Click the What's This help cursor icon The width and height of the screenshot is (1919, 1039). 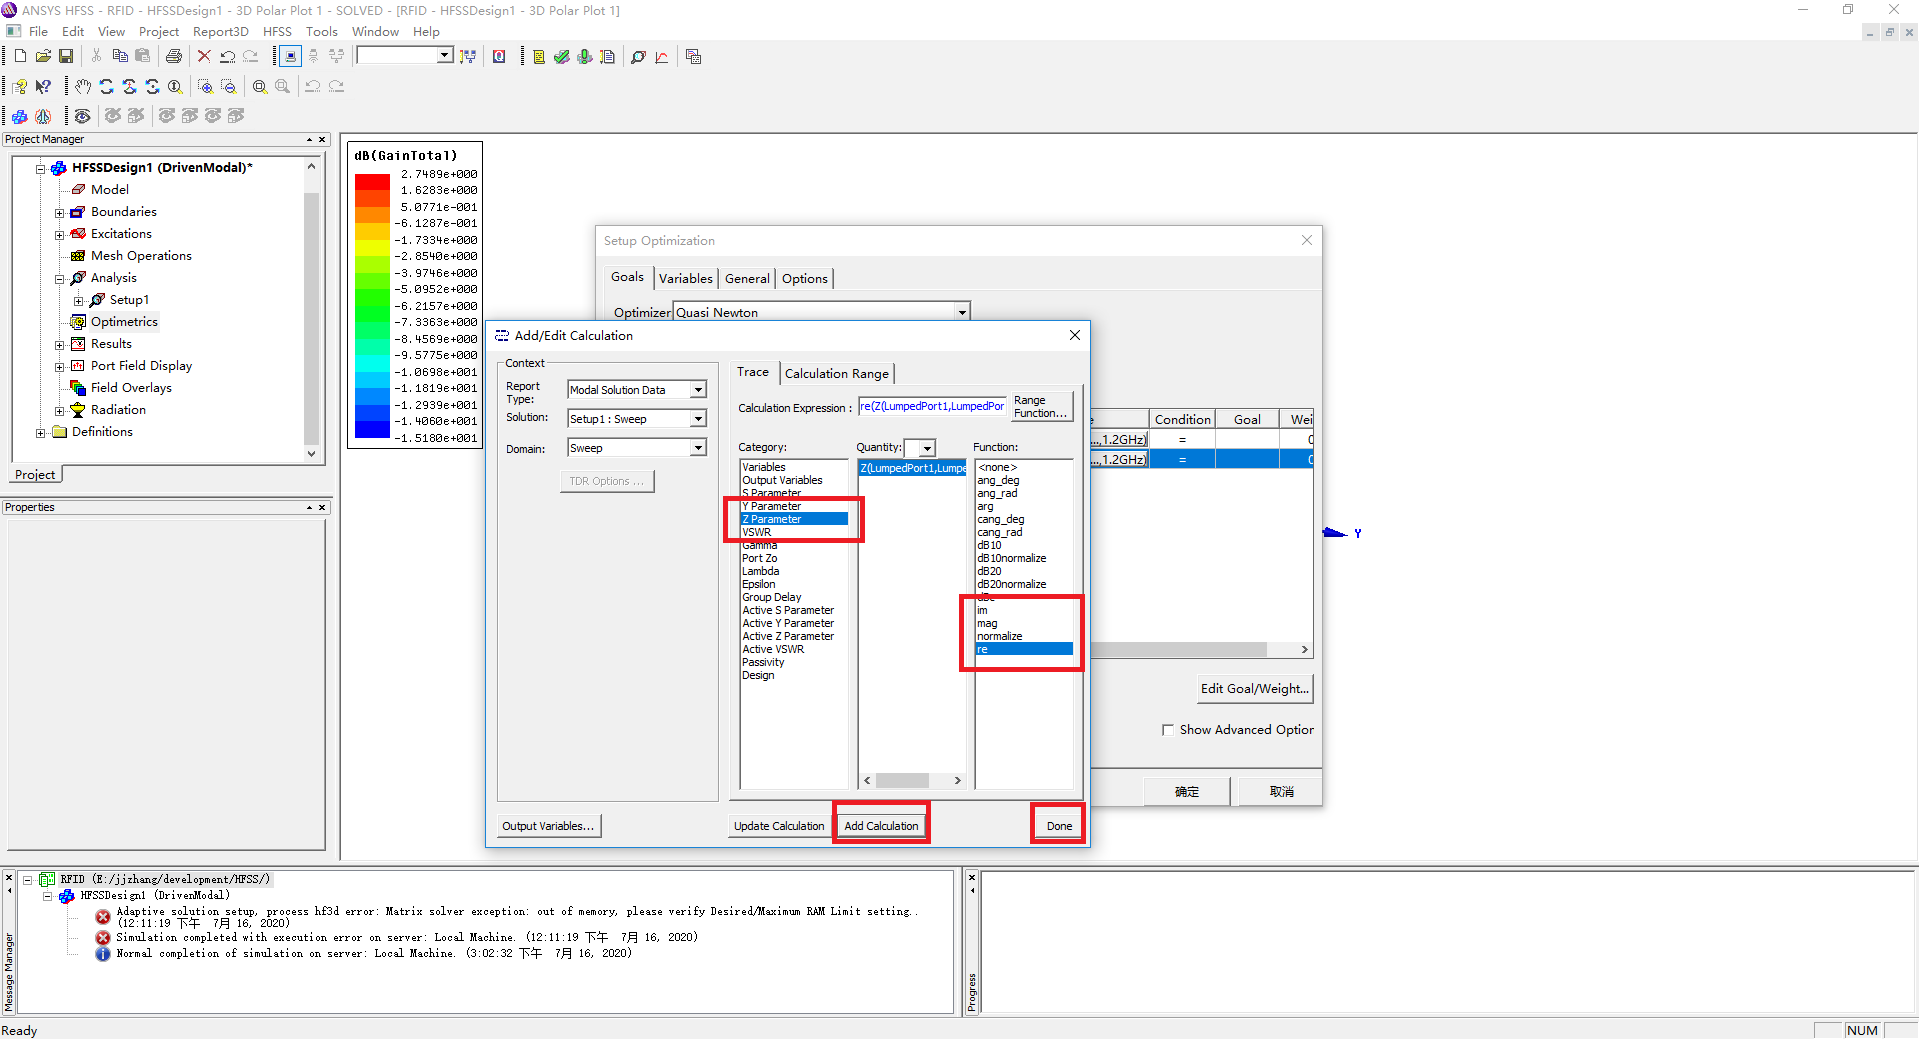pyautogui.click(x=43, y=86)
